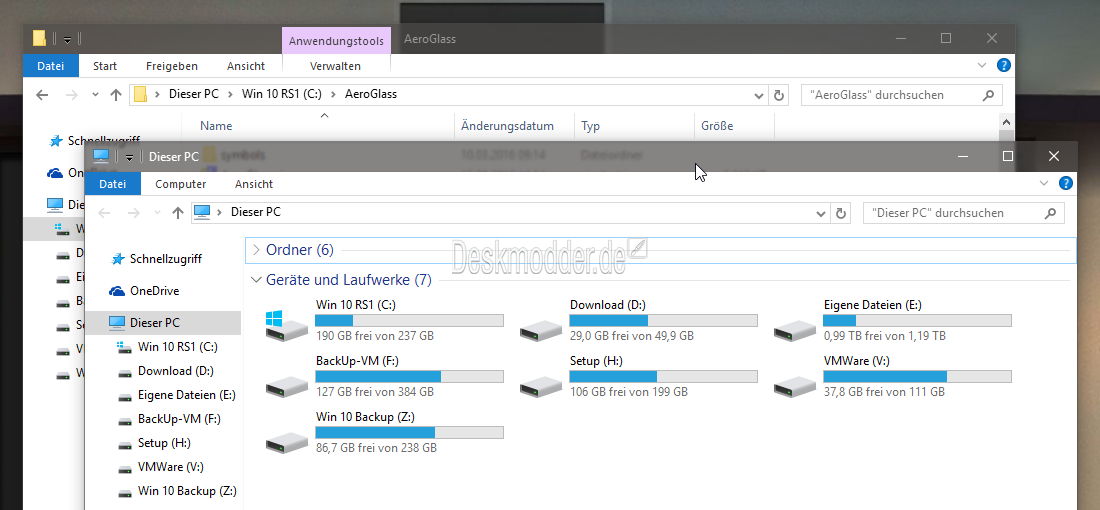Go back in AeroGlass window

coord(42,95)
